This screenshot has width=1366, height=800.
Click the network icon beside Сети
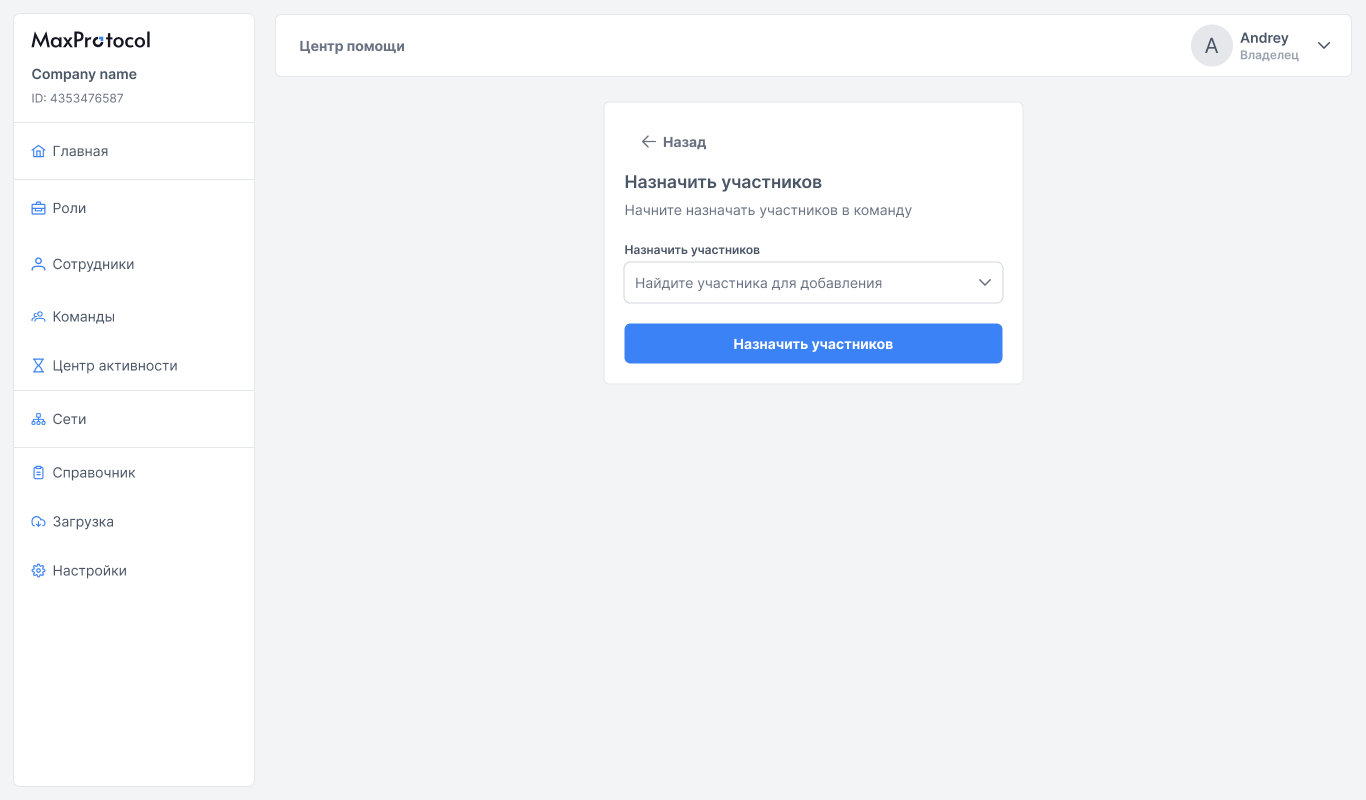click(x=38, y=419)
